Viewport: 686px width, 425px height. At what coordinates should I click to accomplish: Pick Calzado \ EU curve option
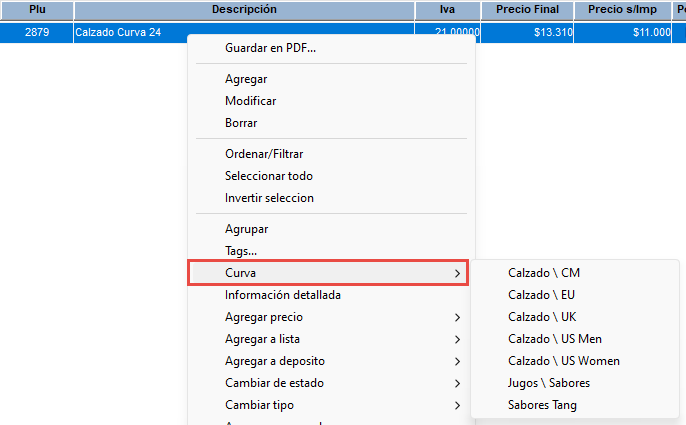click(541, 295)
